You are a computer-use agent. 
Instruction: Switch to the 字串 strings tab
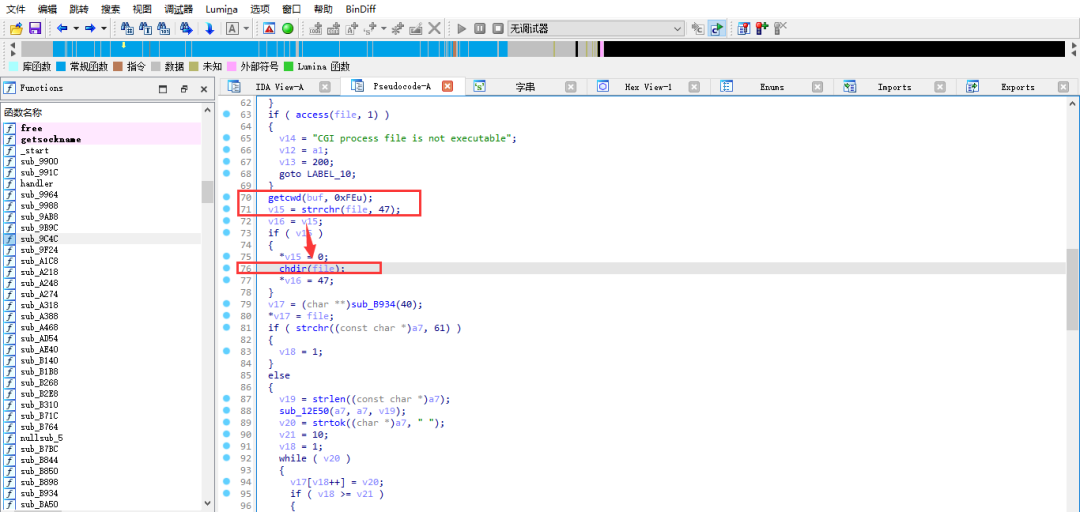525,88
